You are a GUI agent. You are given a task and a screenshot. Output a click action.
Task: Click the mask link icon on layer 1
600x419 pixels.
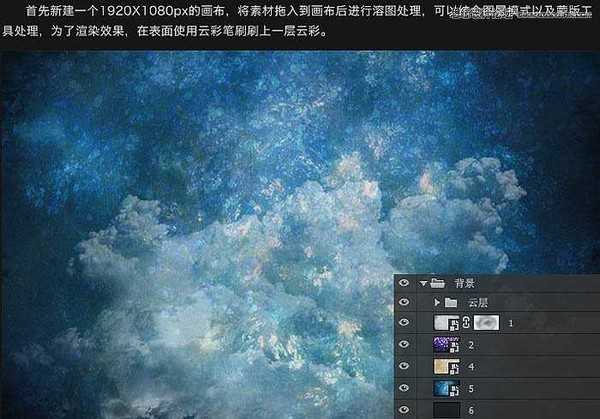click(x=467, y=324)
